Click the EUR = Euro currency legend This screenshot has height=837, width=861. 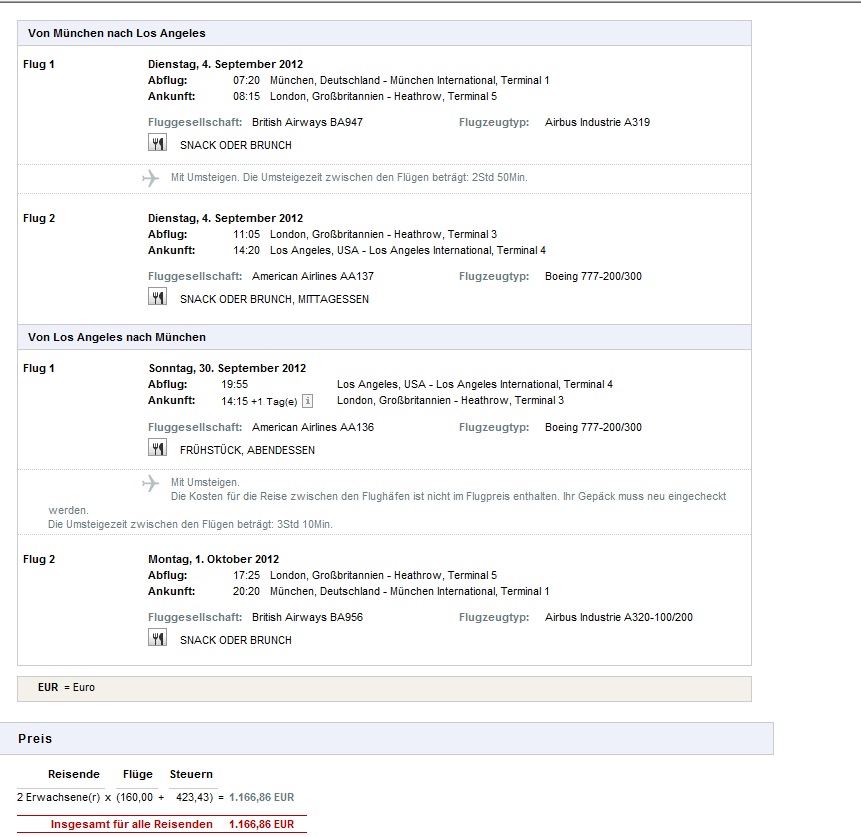[x=66, y=688]
